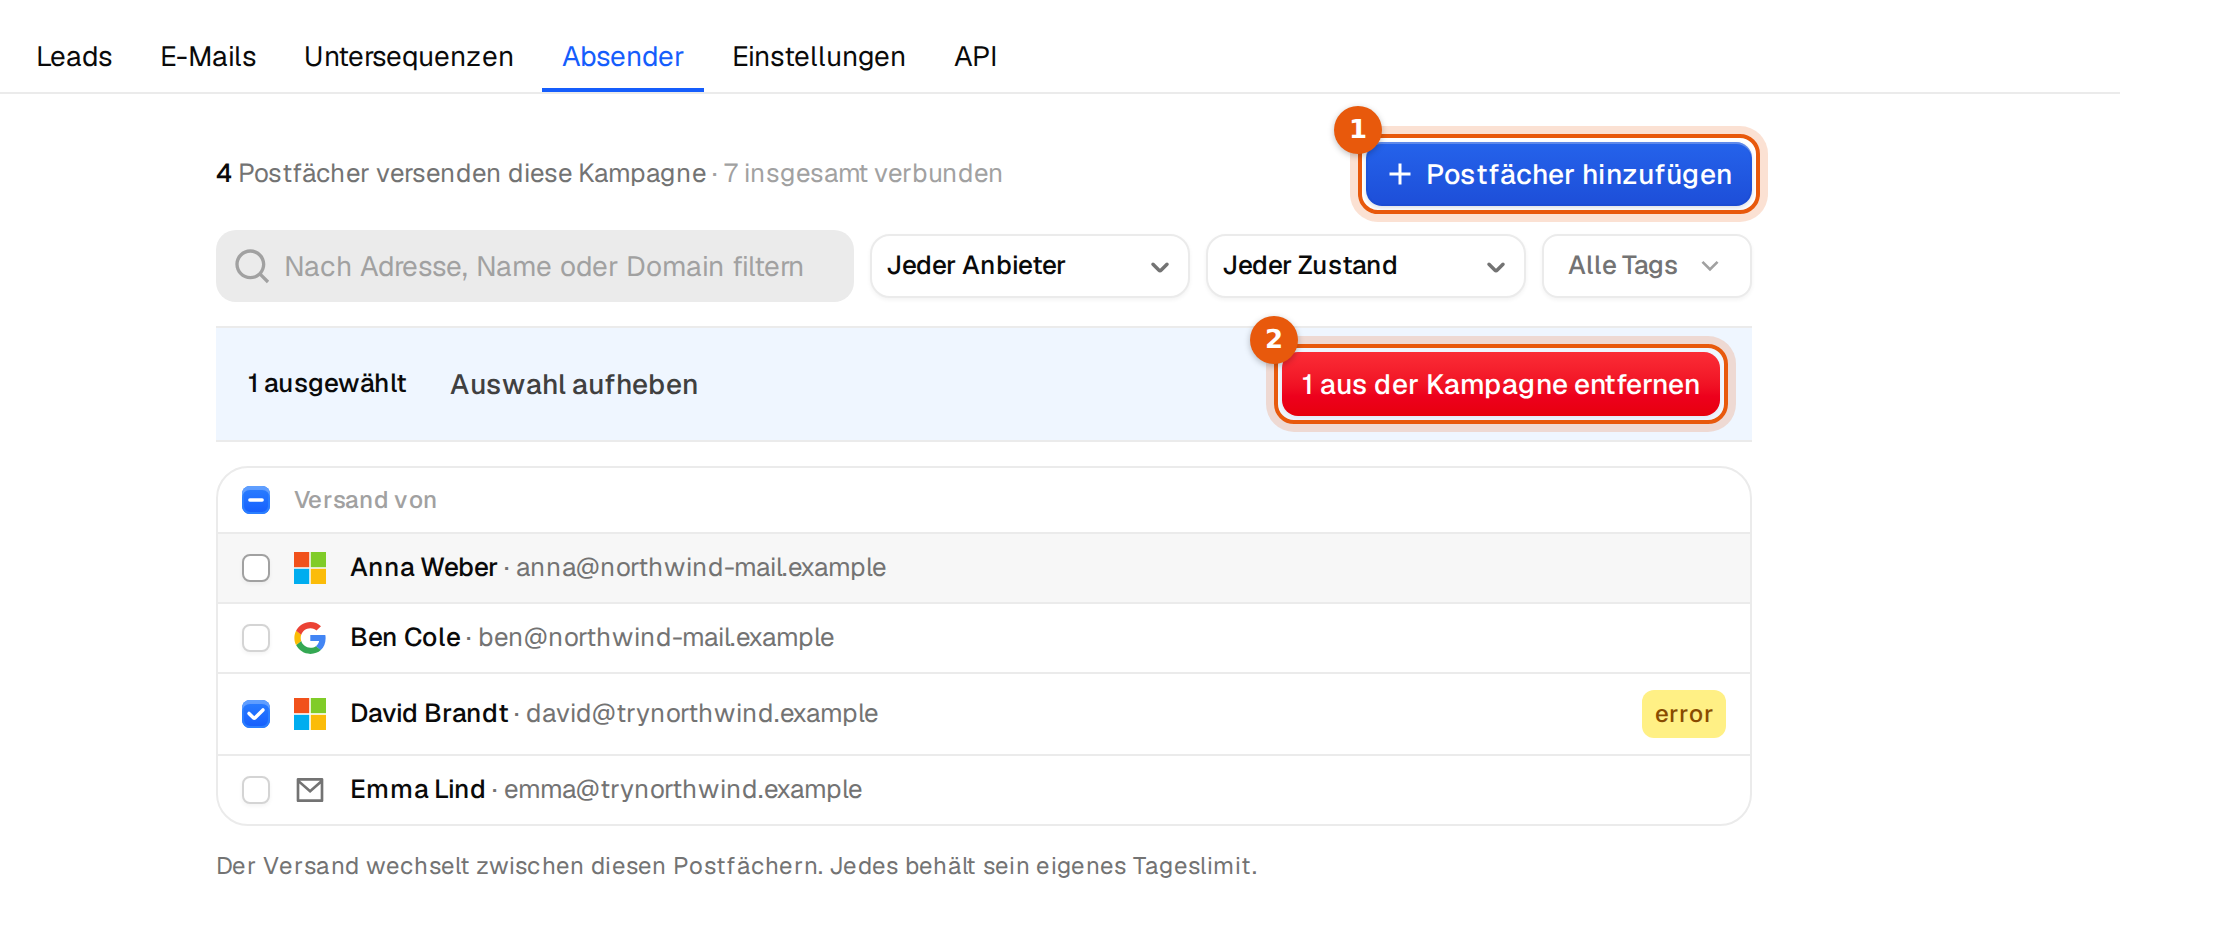Viewport: 2220px width, 940px height.
Task: Uncheck the David Brandt checkbox
Action: pyautogui.click(x=256, y=714)
